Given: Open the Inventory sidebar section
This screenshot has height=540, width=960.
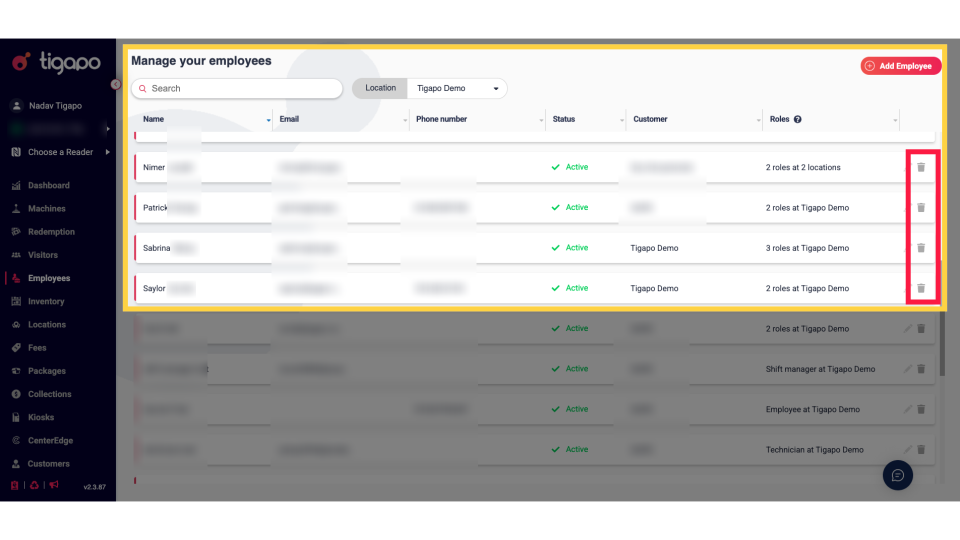Looking at the screenshot, I should (x=46, y=301).
